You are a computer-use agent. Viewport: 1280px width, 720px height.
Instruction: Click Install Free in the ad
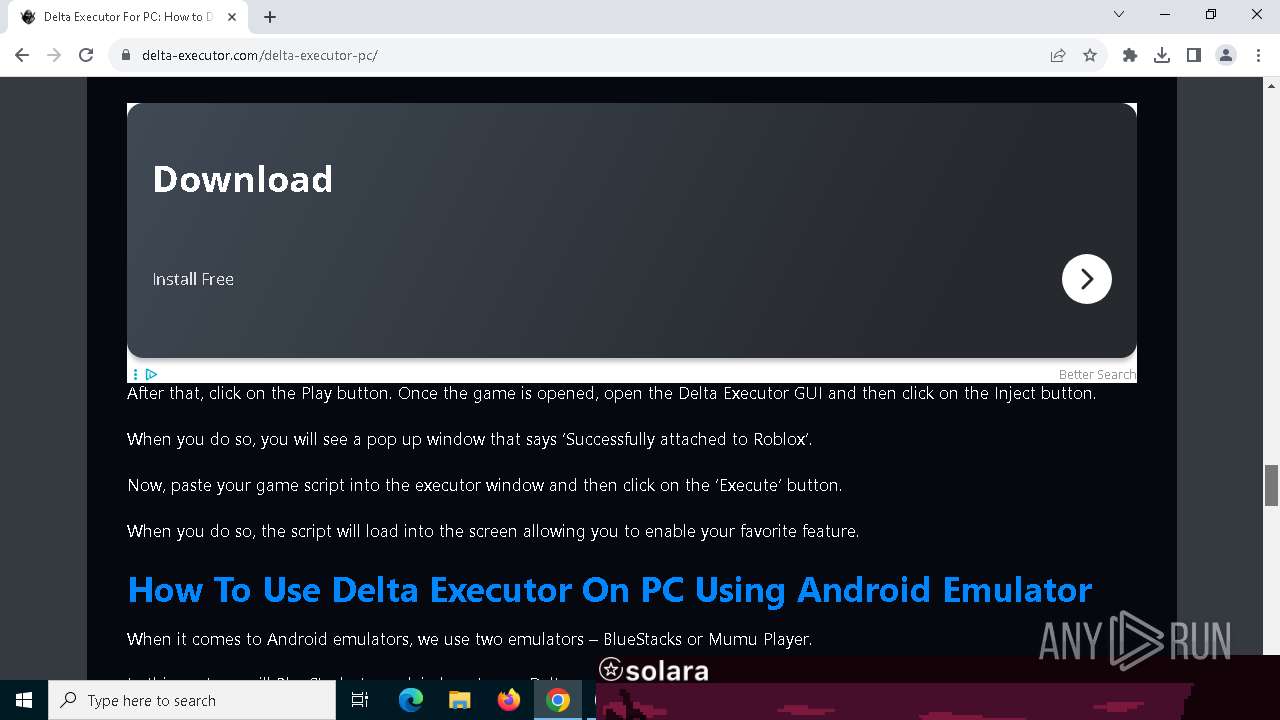pos(193,279)
